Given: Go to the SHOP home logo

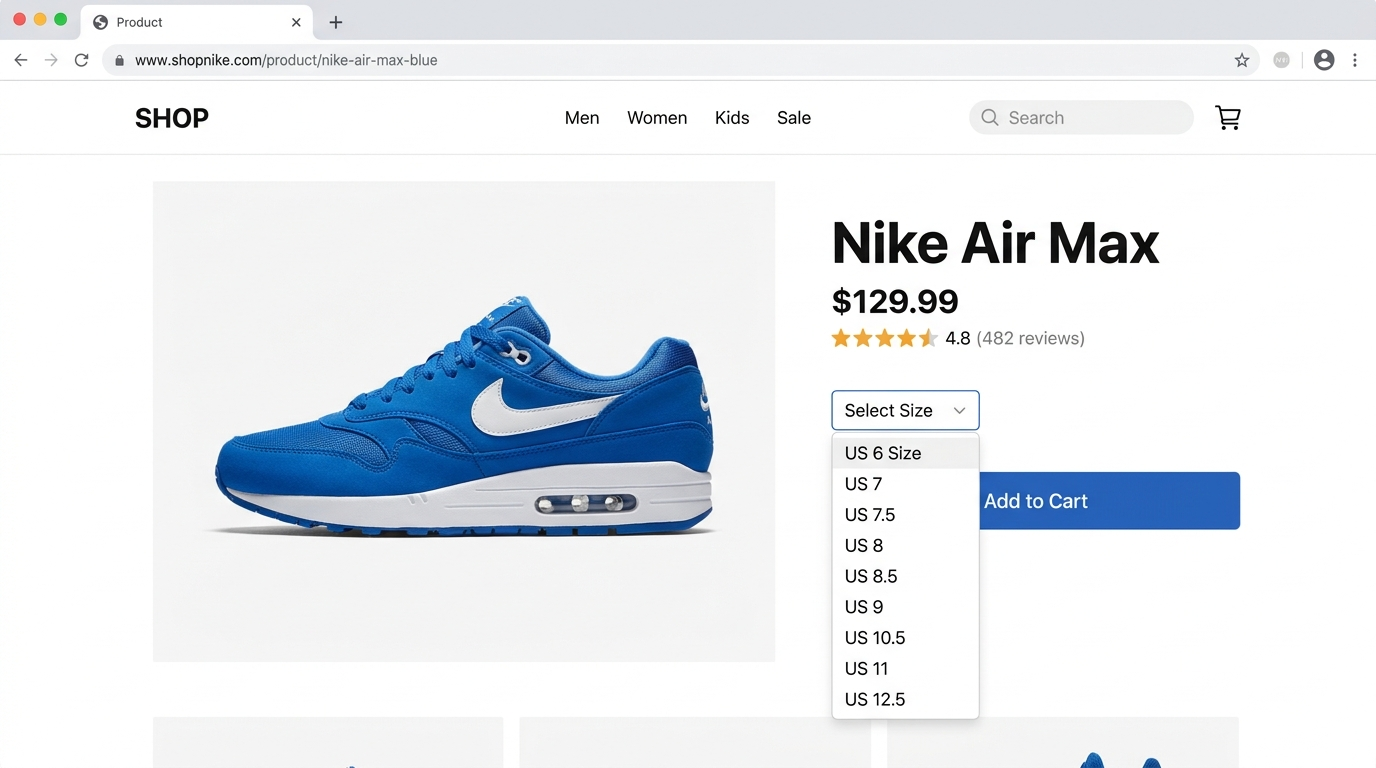Looking at the screenshot, I should (172, 118).
